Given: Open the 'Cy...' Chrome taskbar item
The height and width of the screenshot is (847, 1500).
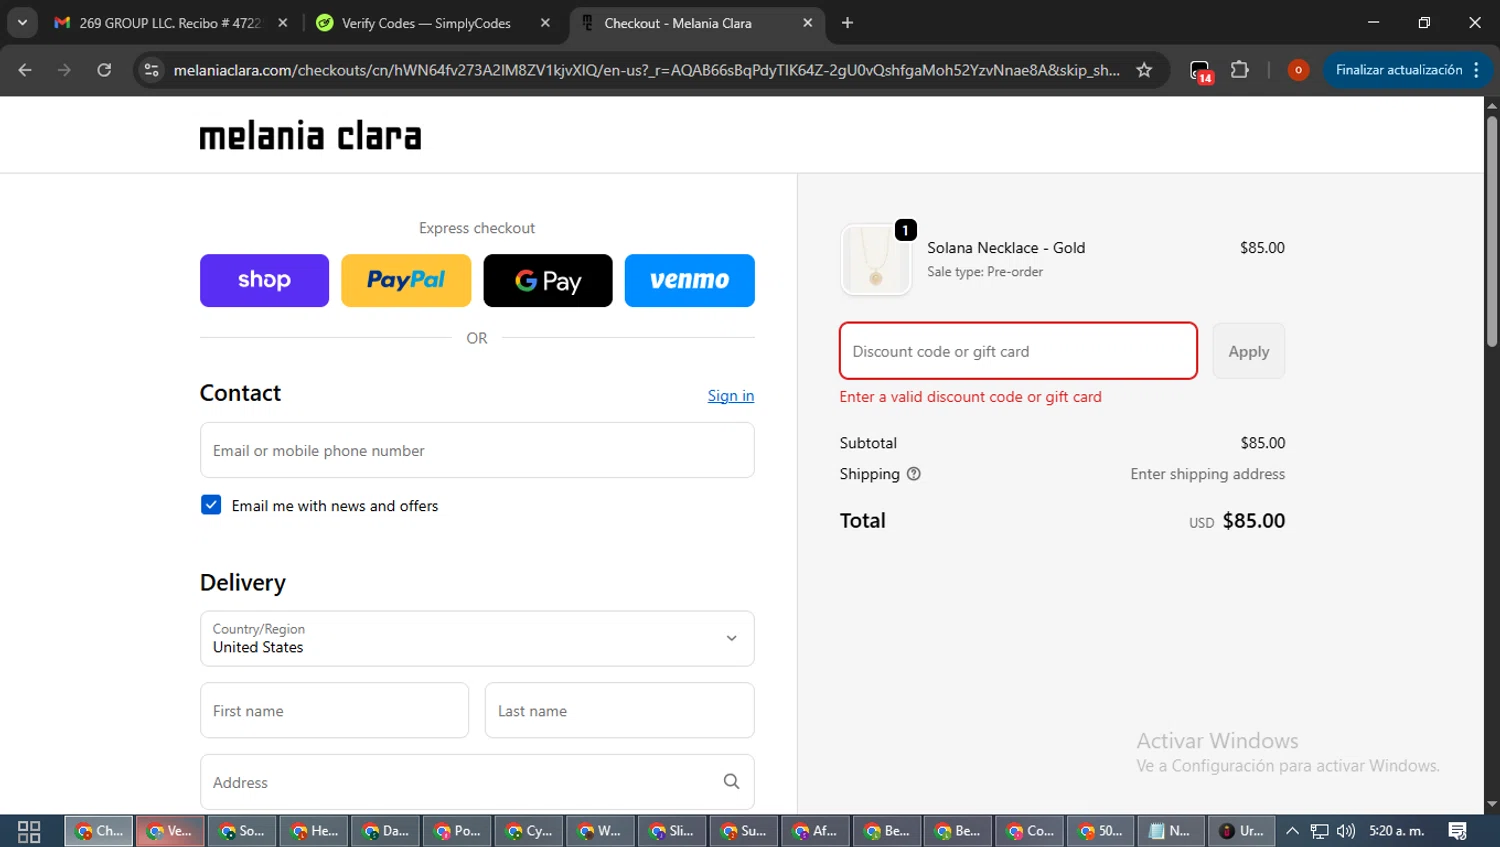Looking at the screenshot, I should pos(529,831).
